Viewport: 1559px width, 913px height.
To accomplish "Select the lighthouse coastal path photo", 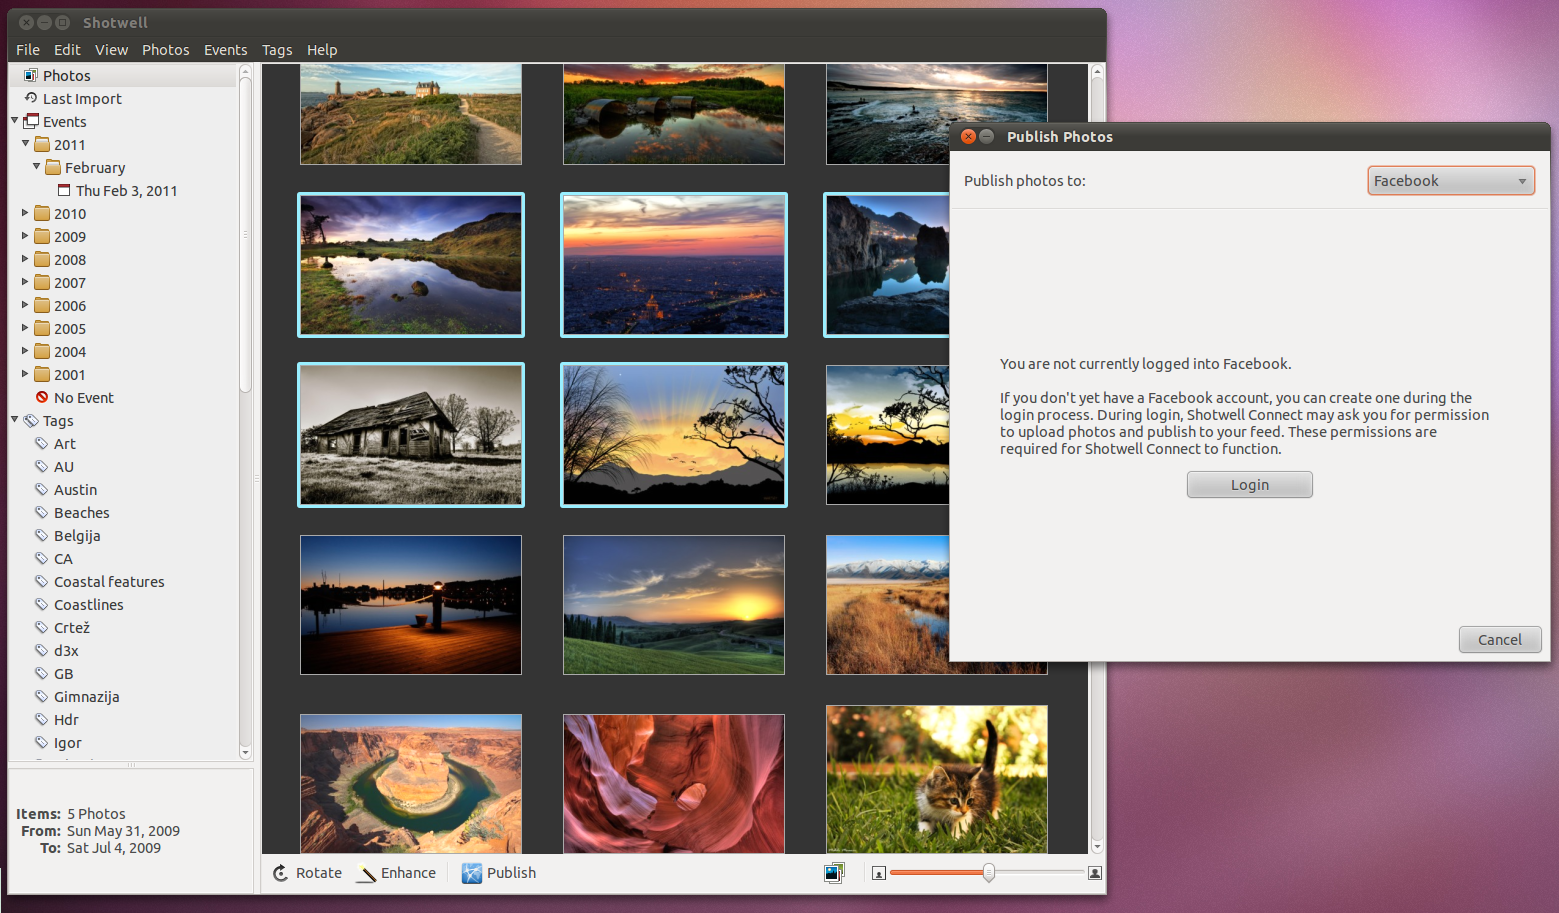I will [411, 114].
